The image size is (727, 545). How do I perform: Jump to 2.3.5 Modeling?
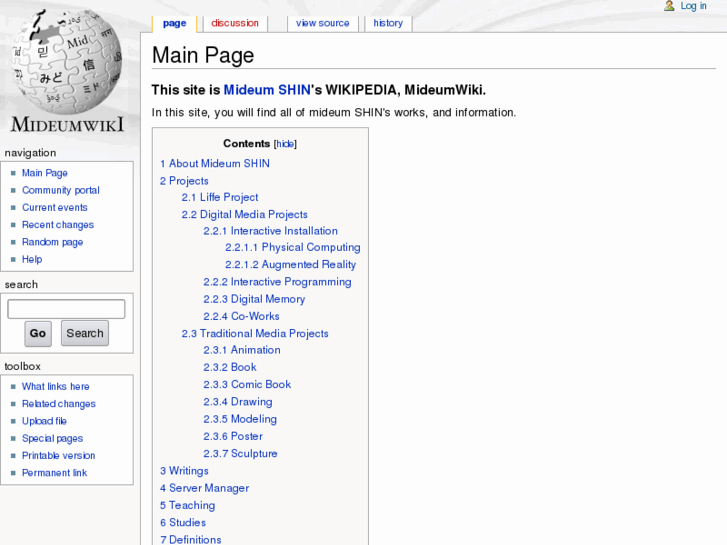(x=240, y=419)
